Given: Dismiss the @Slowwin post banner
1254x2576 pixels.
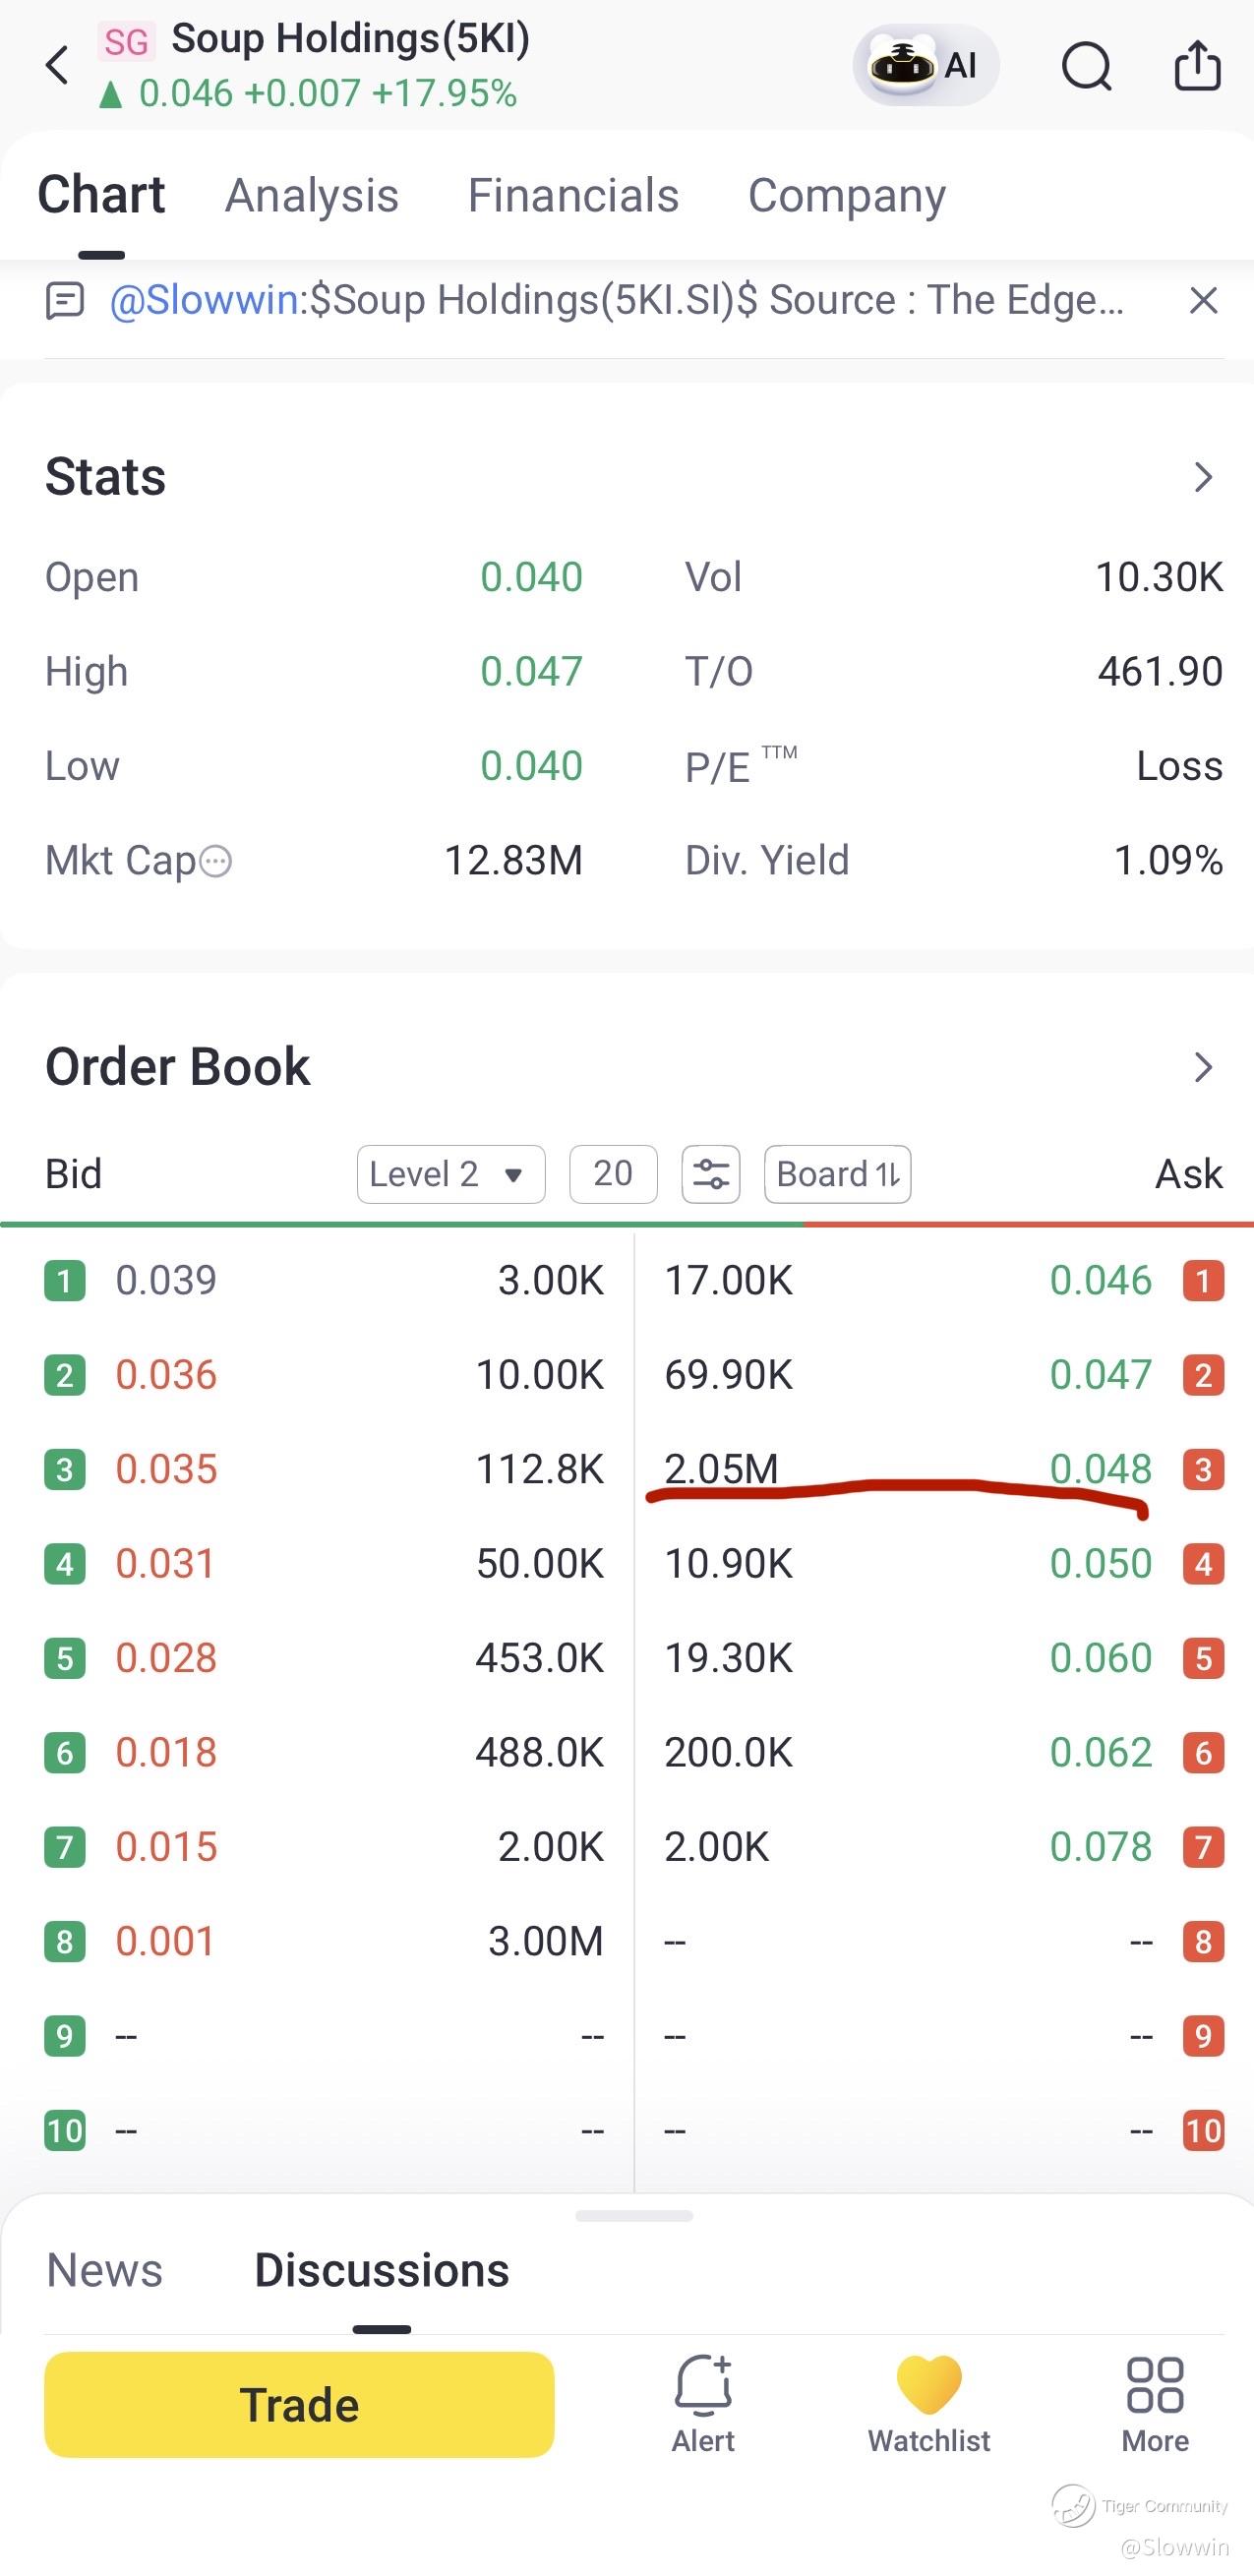Looking at the screenshot, I should click(1203, 300).
